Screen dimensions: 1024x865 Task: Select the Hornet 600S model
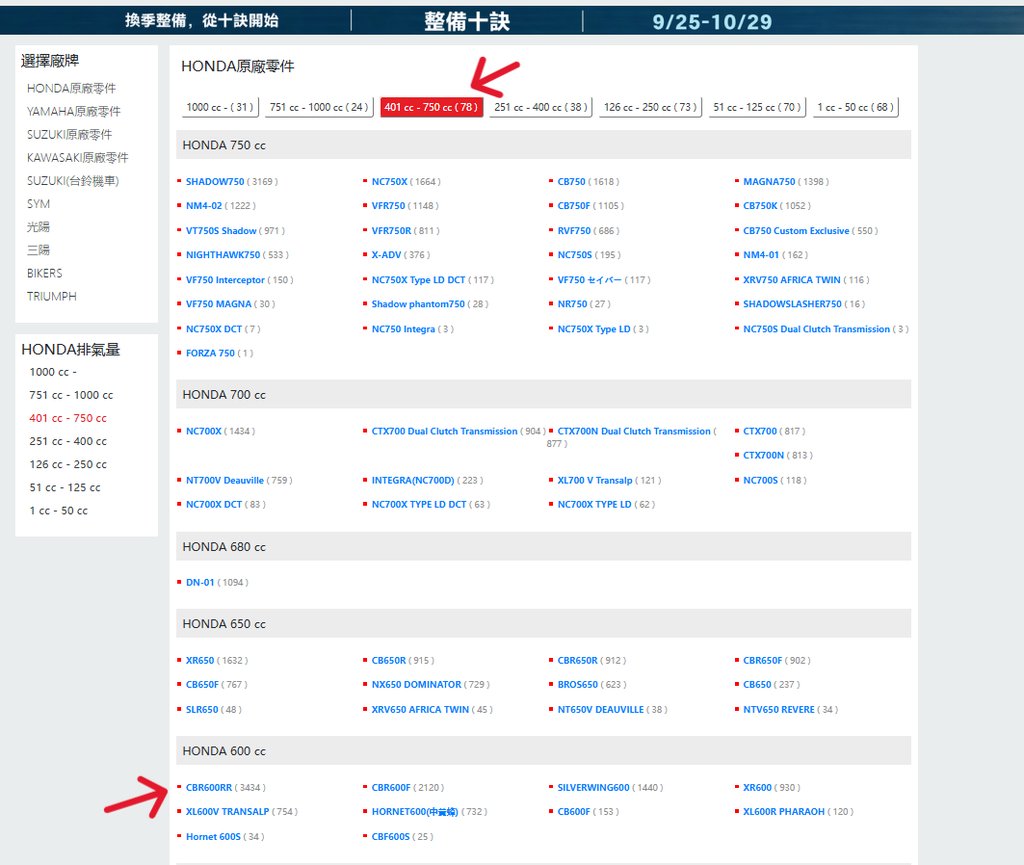213,836
